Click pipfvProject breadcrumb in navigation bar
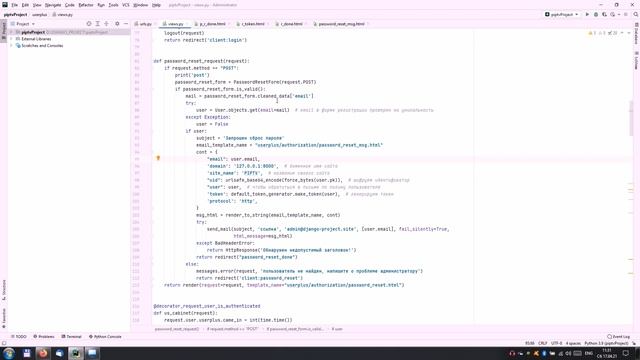The width and height of the screenshot is (640, 360). click(16, 14)
